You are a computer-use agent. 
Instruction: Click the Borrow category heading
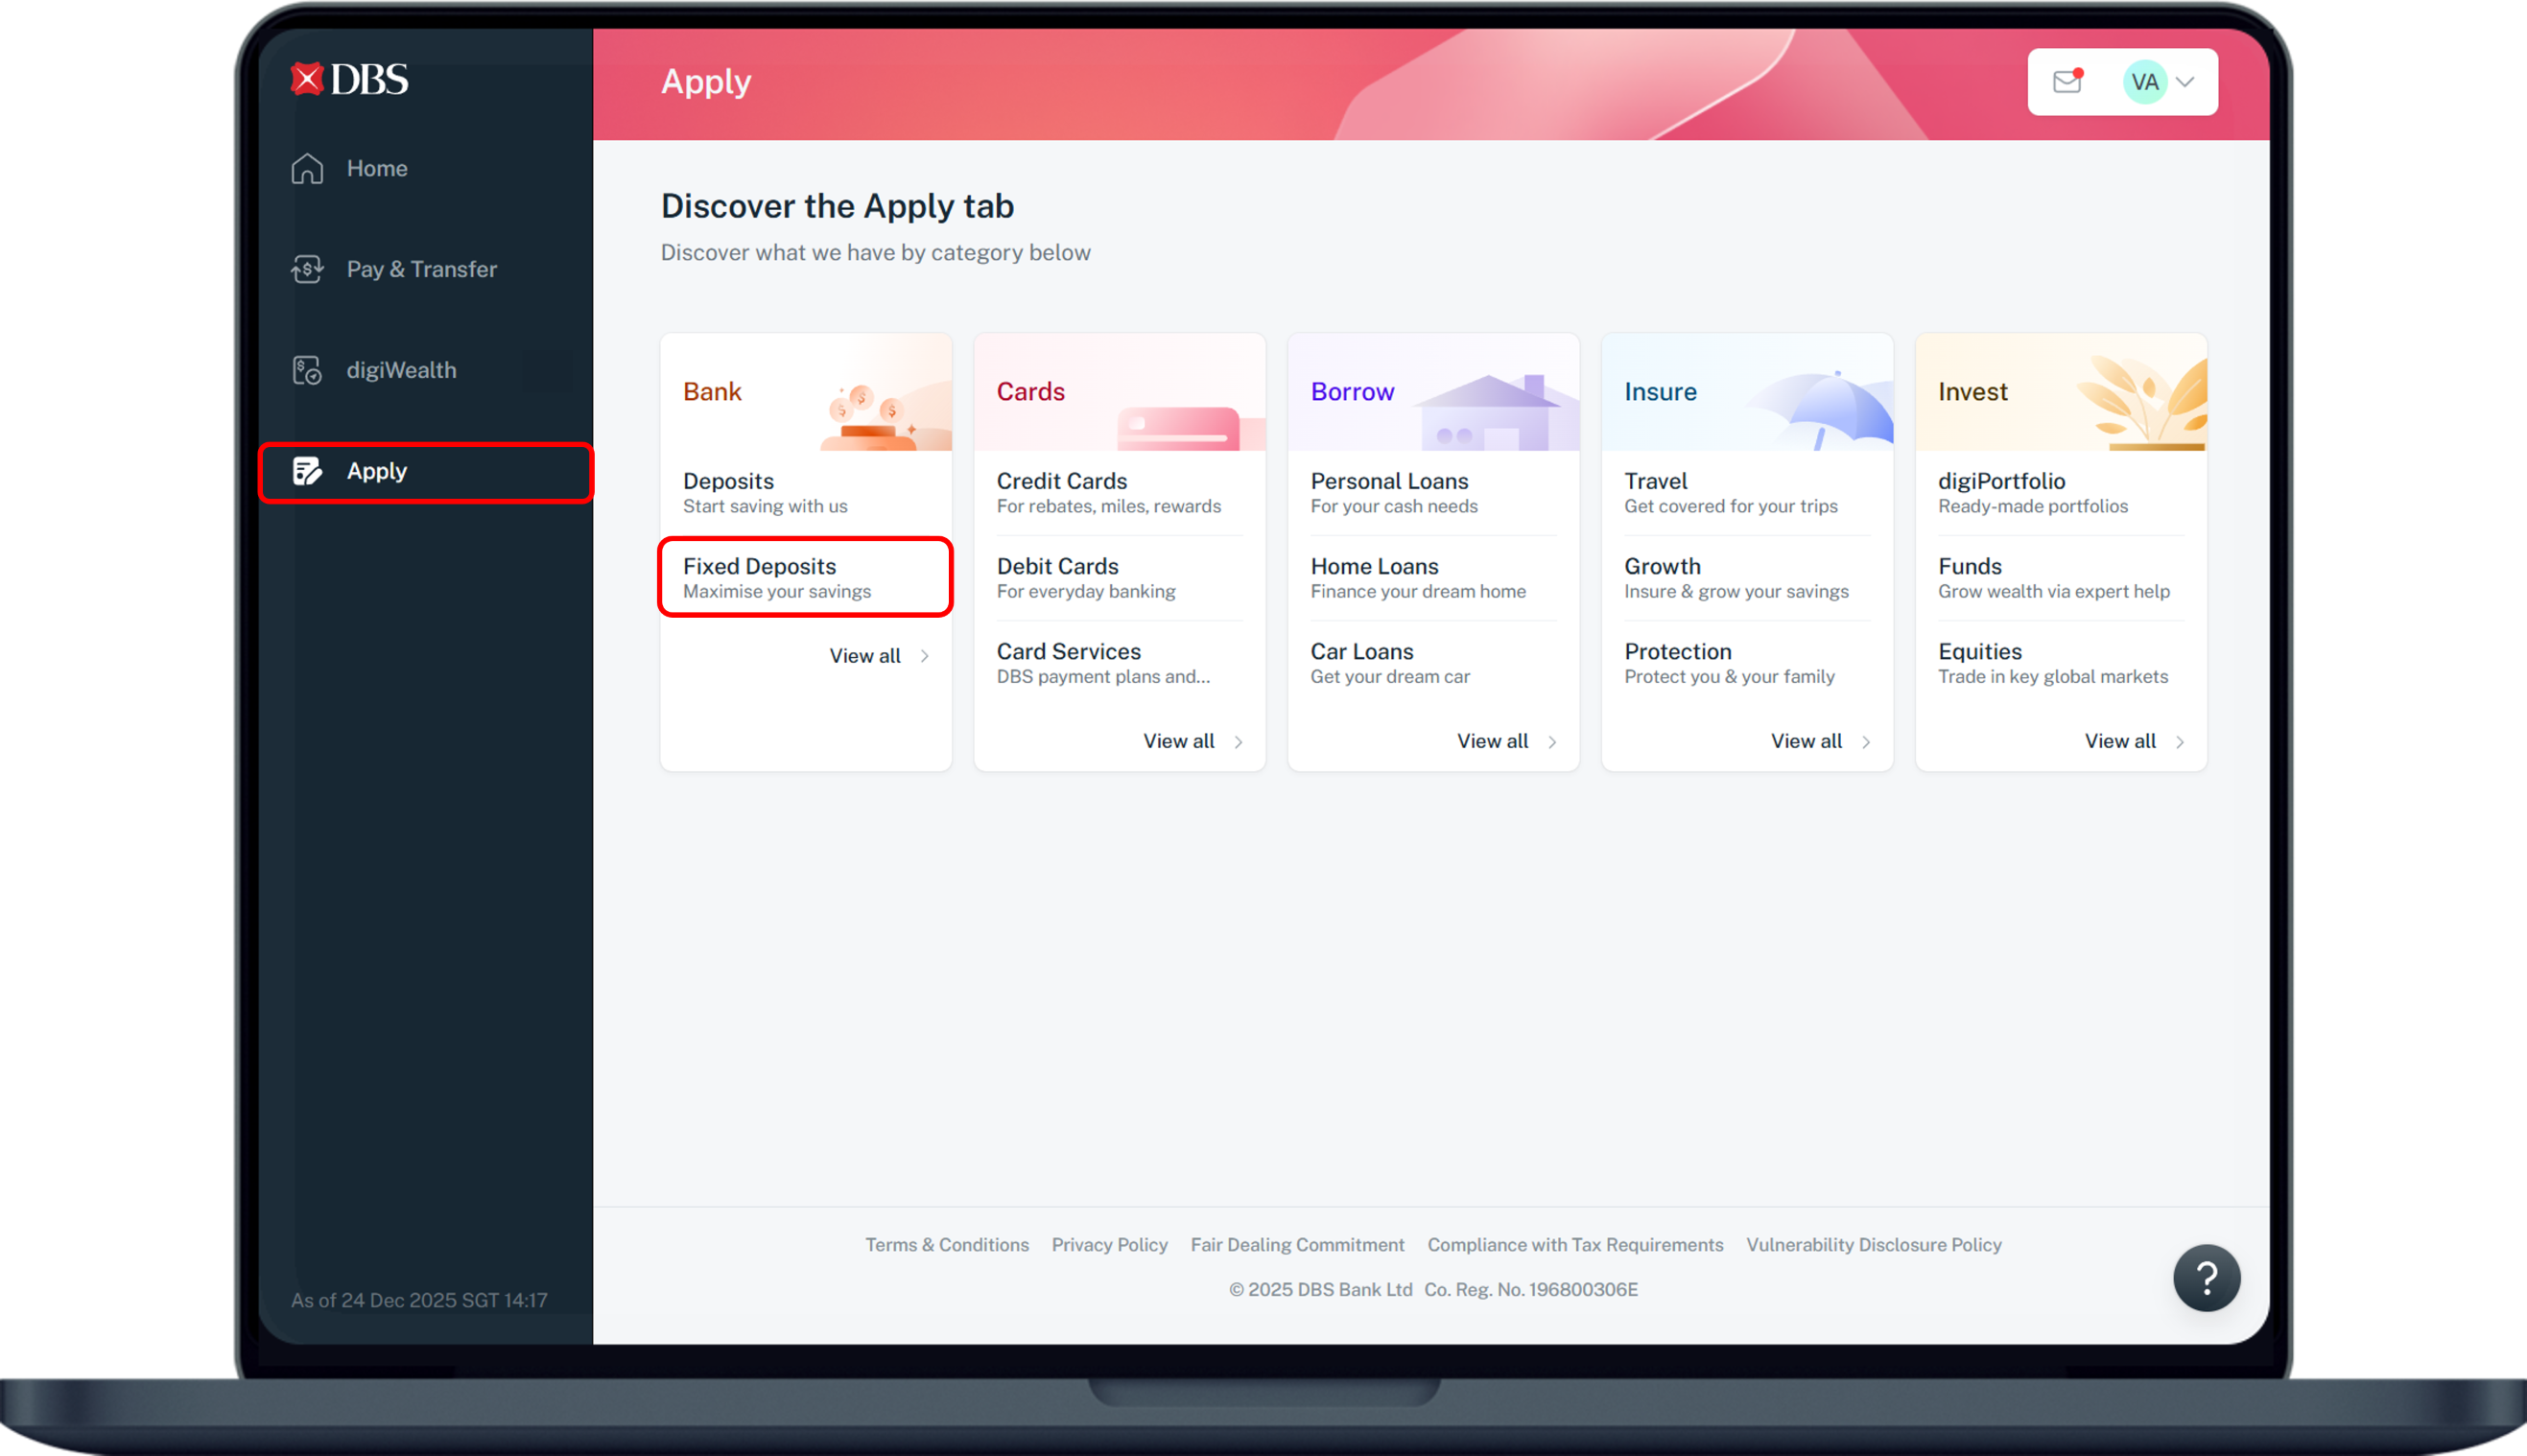(x=1353, y=392)
